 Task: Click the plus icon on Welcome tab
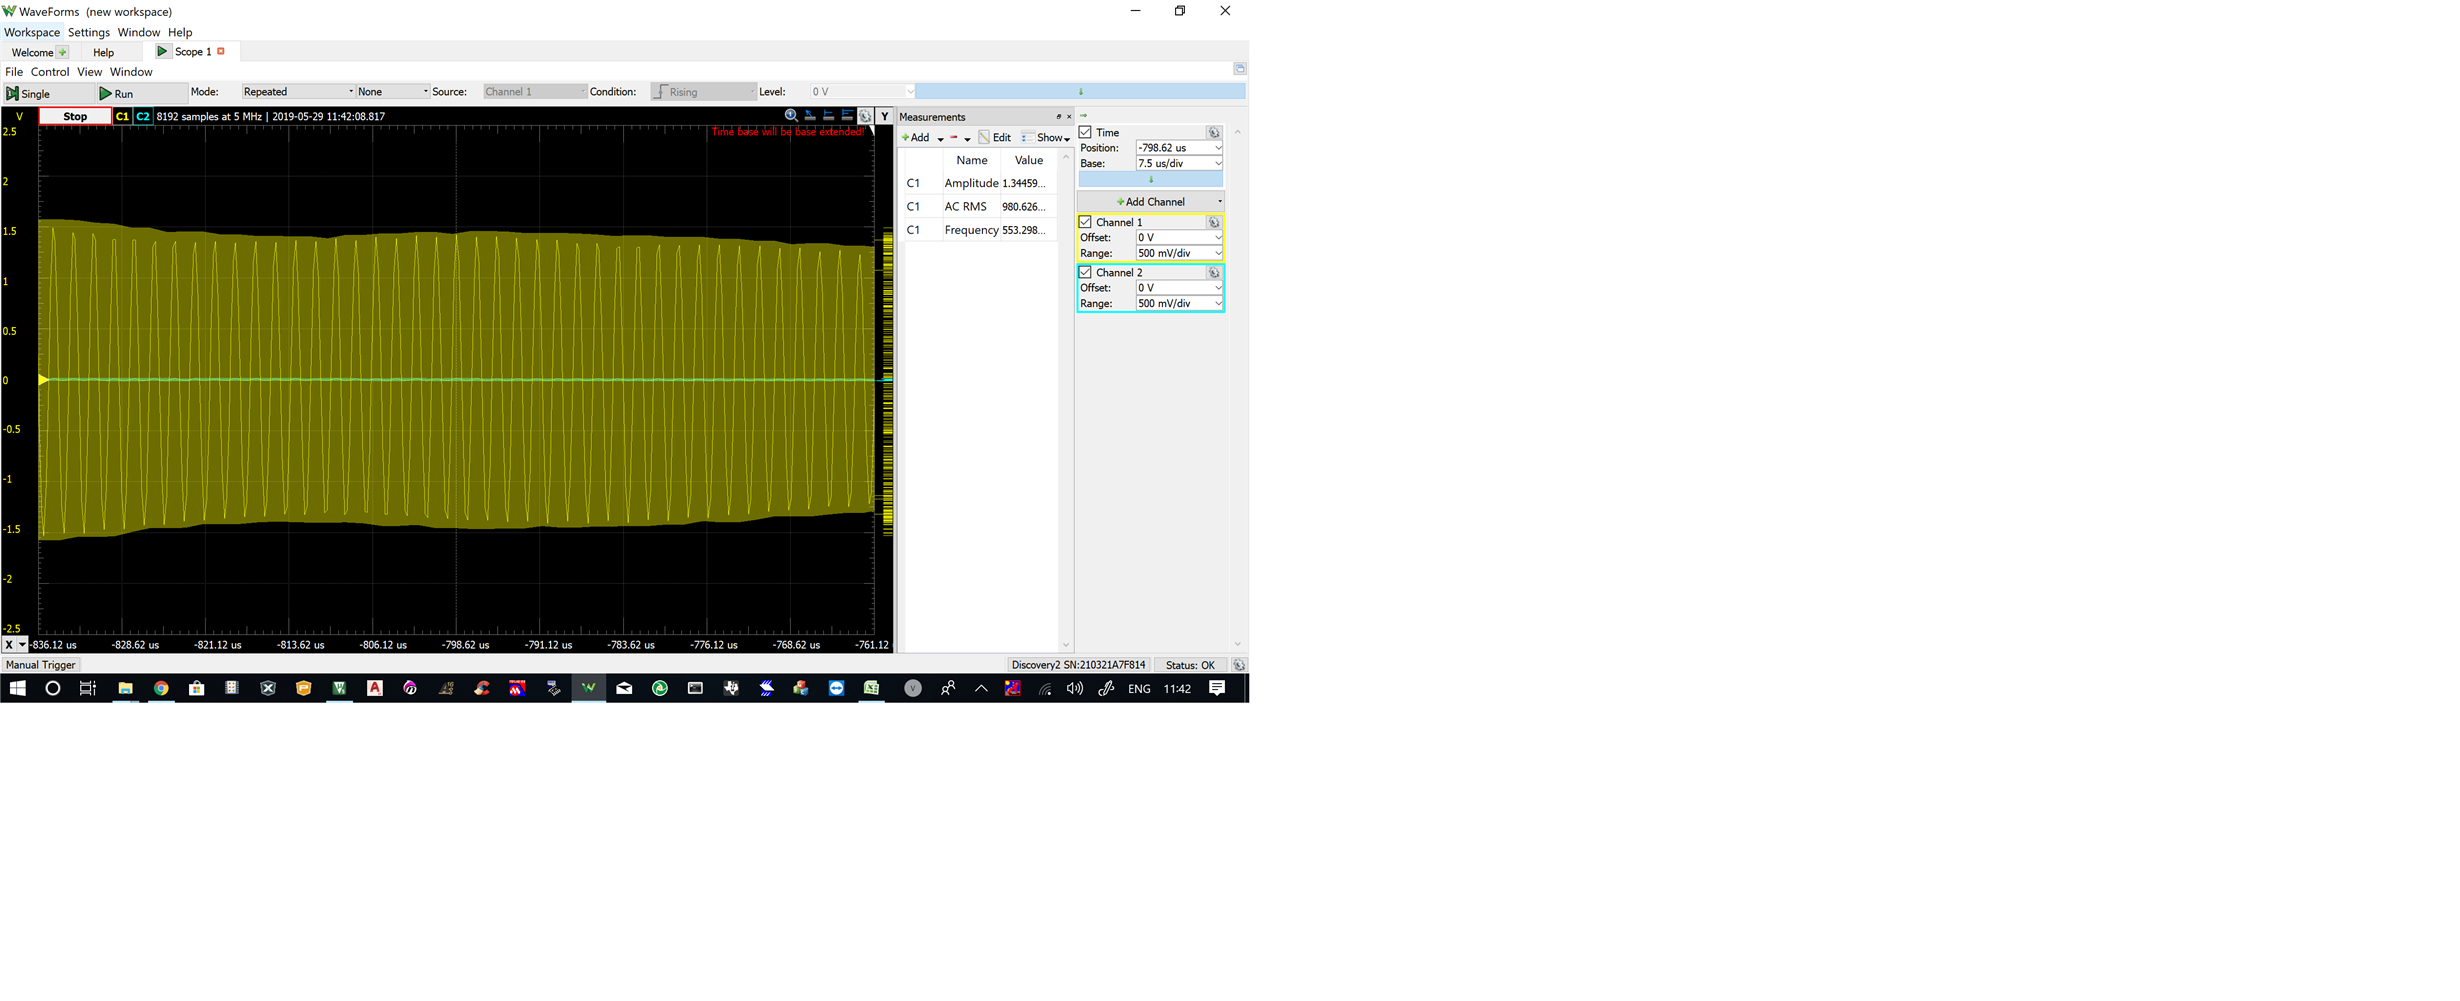pyautogui.click(x=62, y=52)
